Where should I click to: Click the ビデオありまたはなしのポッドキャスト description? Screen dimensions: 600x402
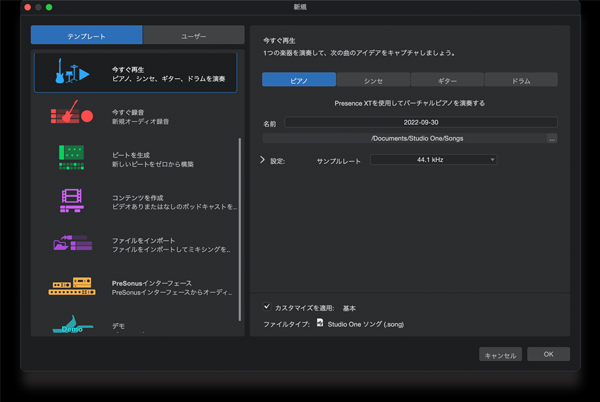[174, 207]
